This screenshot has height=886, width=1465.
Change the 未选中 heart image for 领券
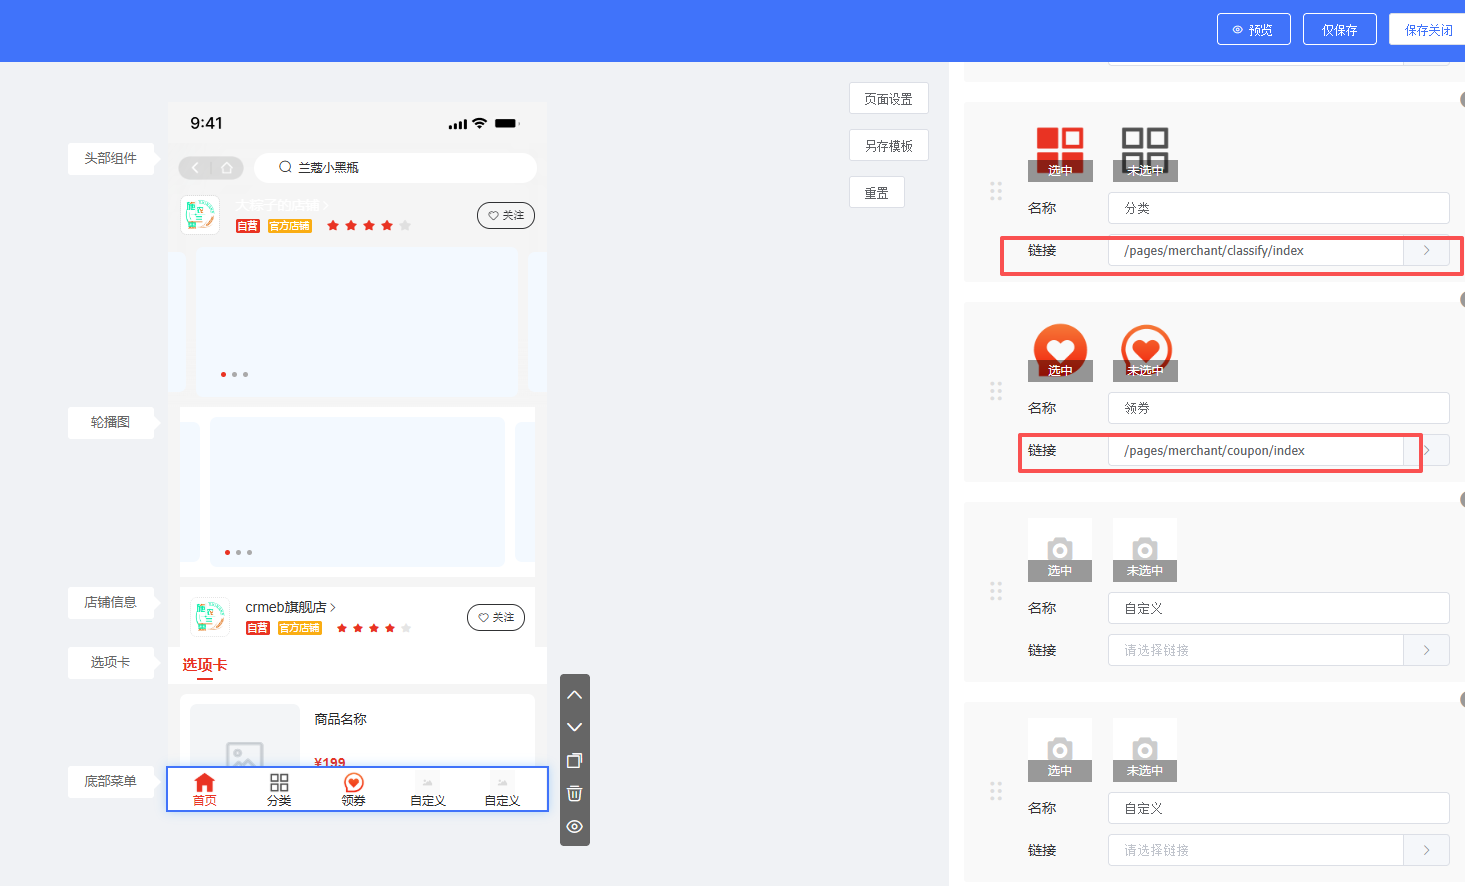tap(1145, 350)
